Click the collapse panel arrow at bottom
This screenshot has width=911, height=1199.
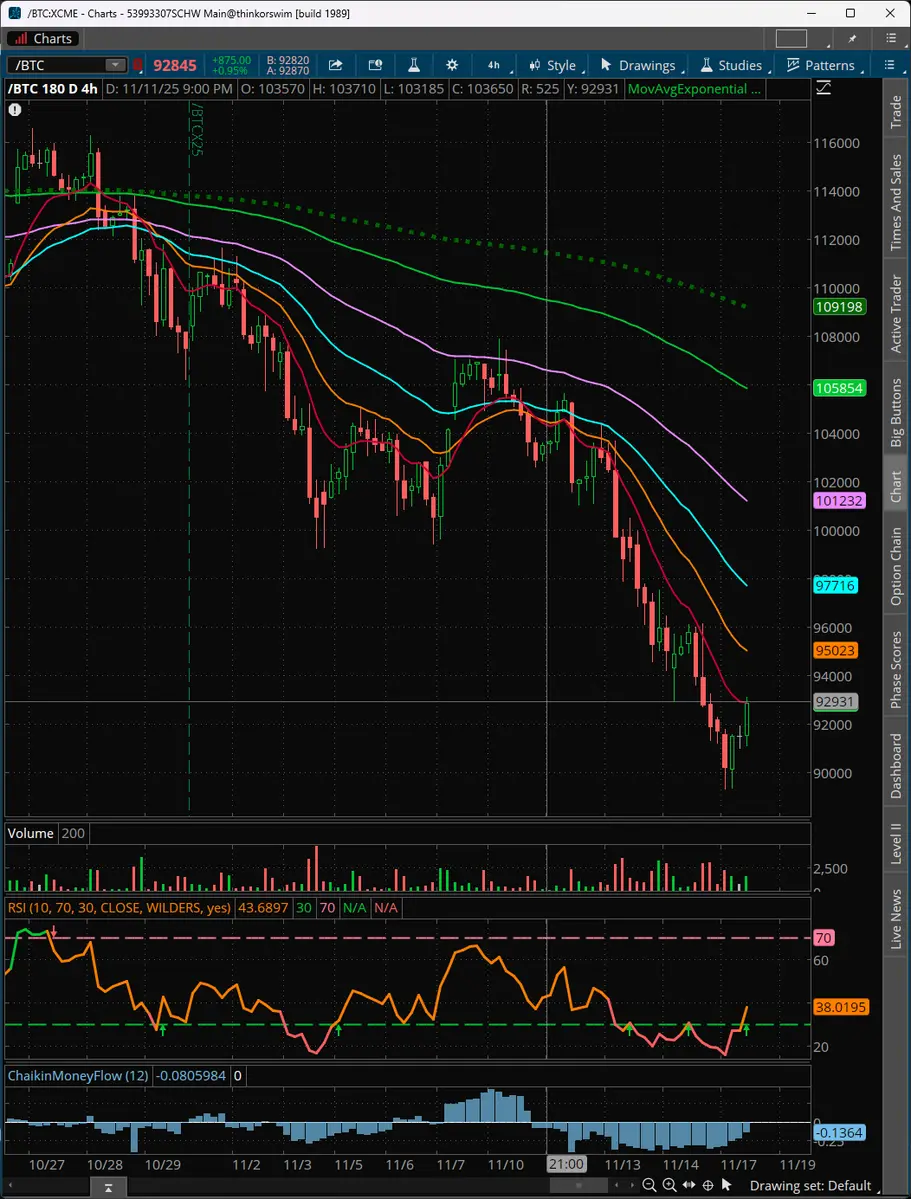109,1188
